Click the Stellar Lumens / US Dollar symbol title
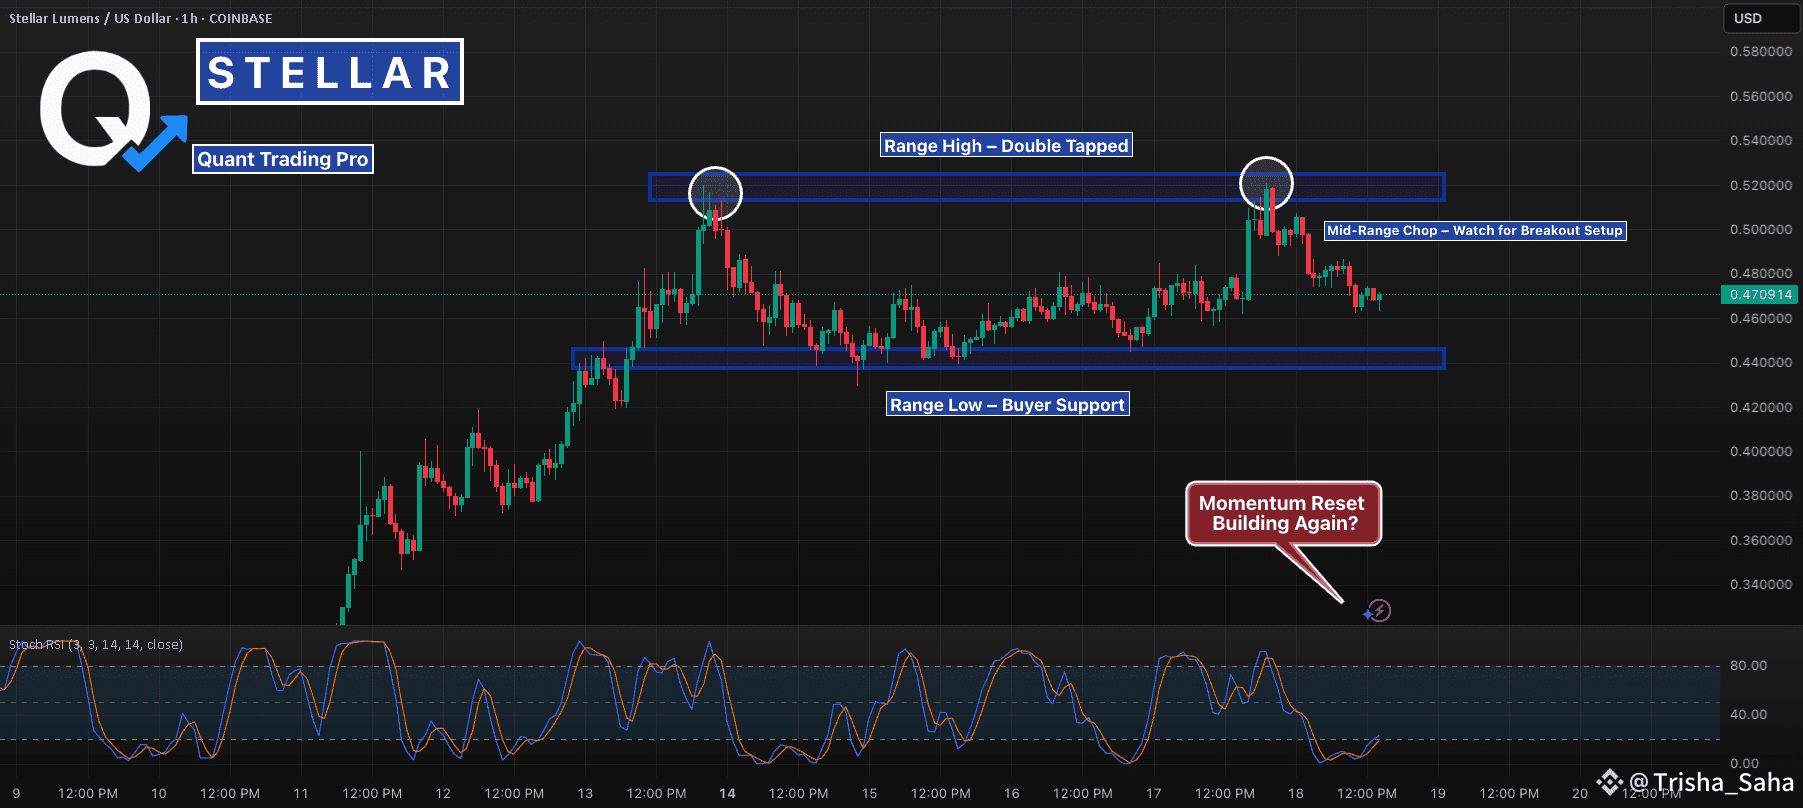Image resolution: width=1803 pixels, height=808 pixels. click(x=141, y=18)
